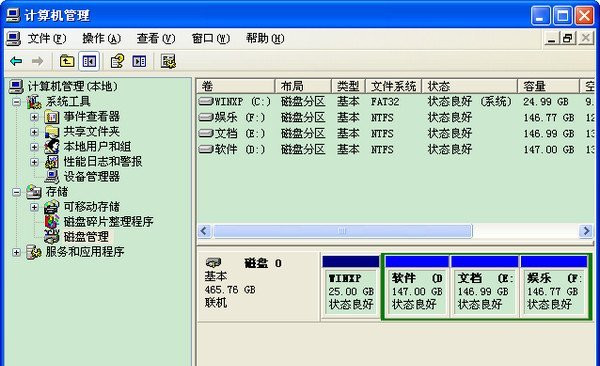This screenshot has height=366, width=600.
Task: Click the 磁盘管理 drive icon in the tree
Action: coord(52,237)
